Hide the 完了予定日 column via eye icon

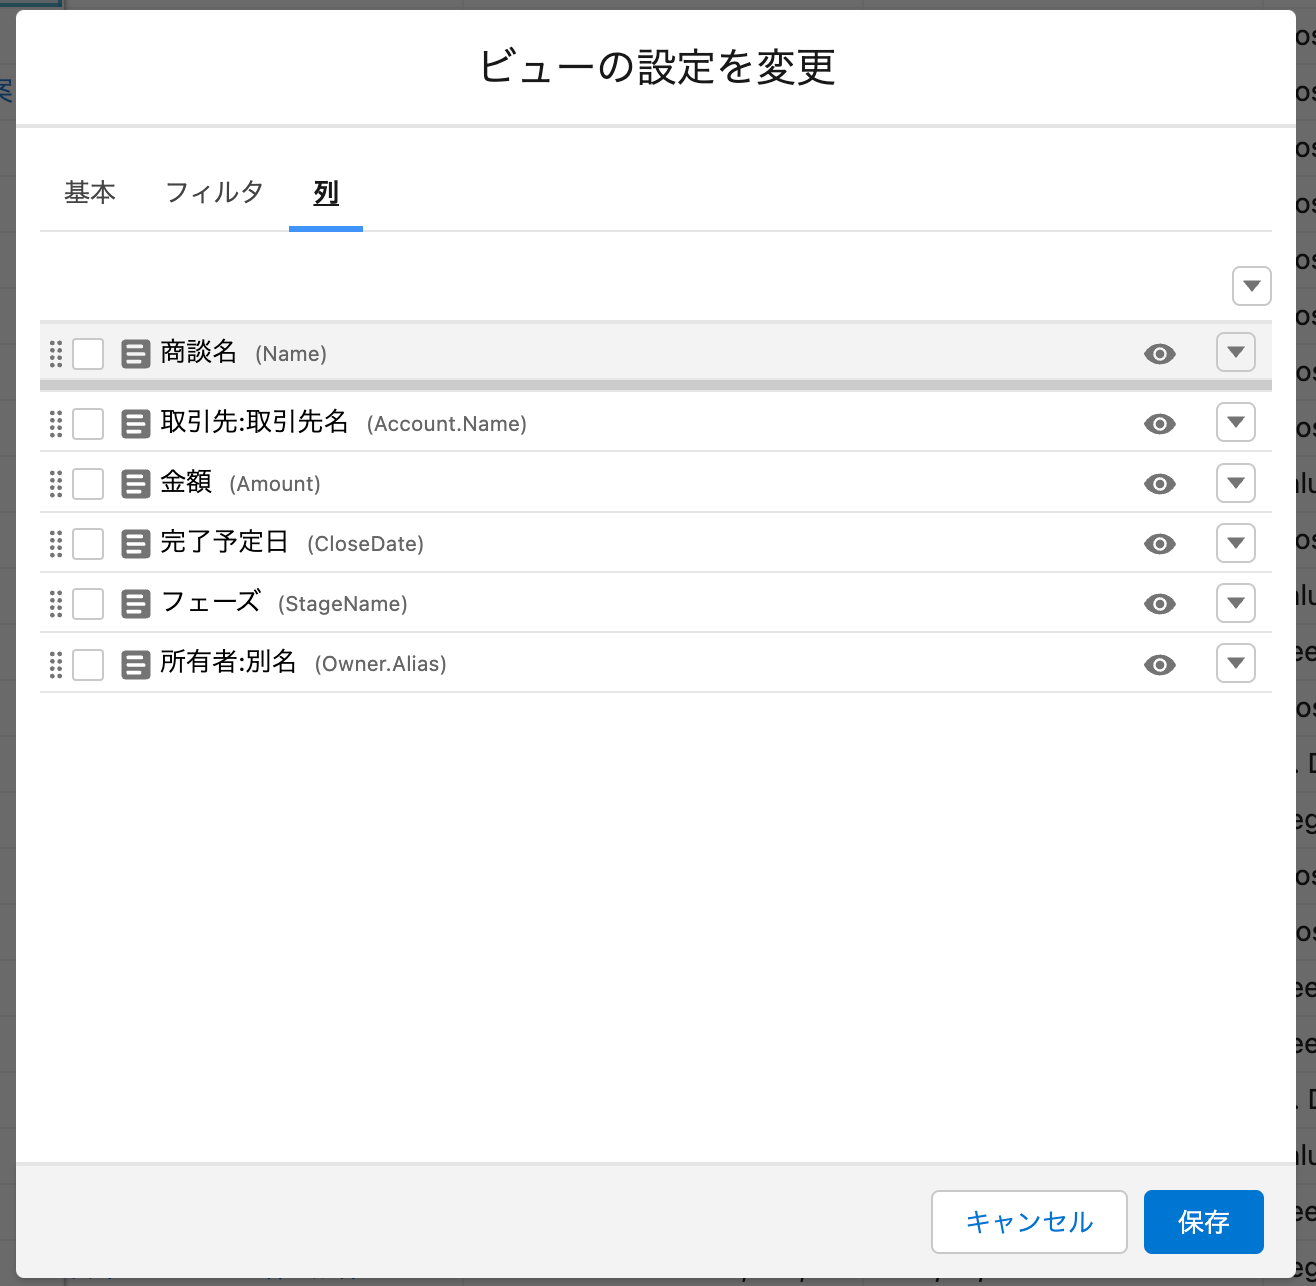tap(1159, 544)
